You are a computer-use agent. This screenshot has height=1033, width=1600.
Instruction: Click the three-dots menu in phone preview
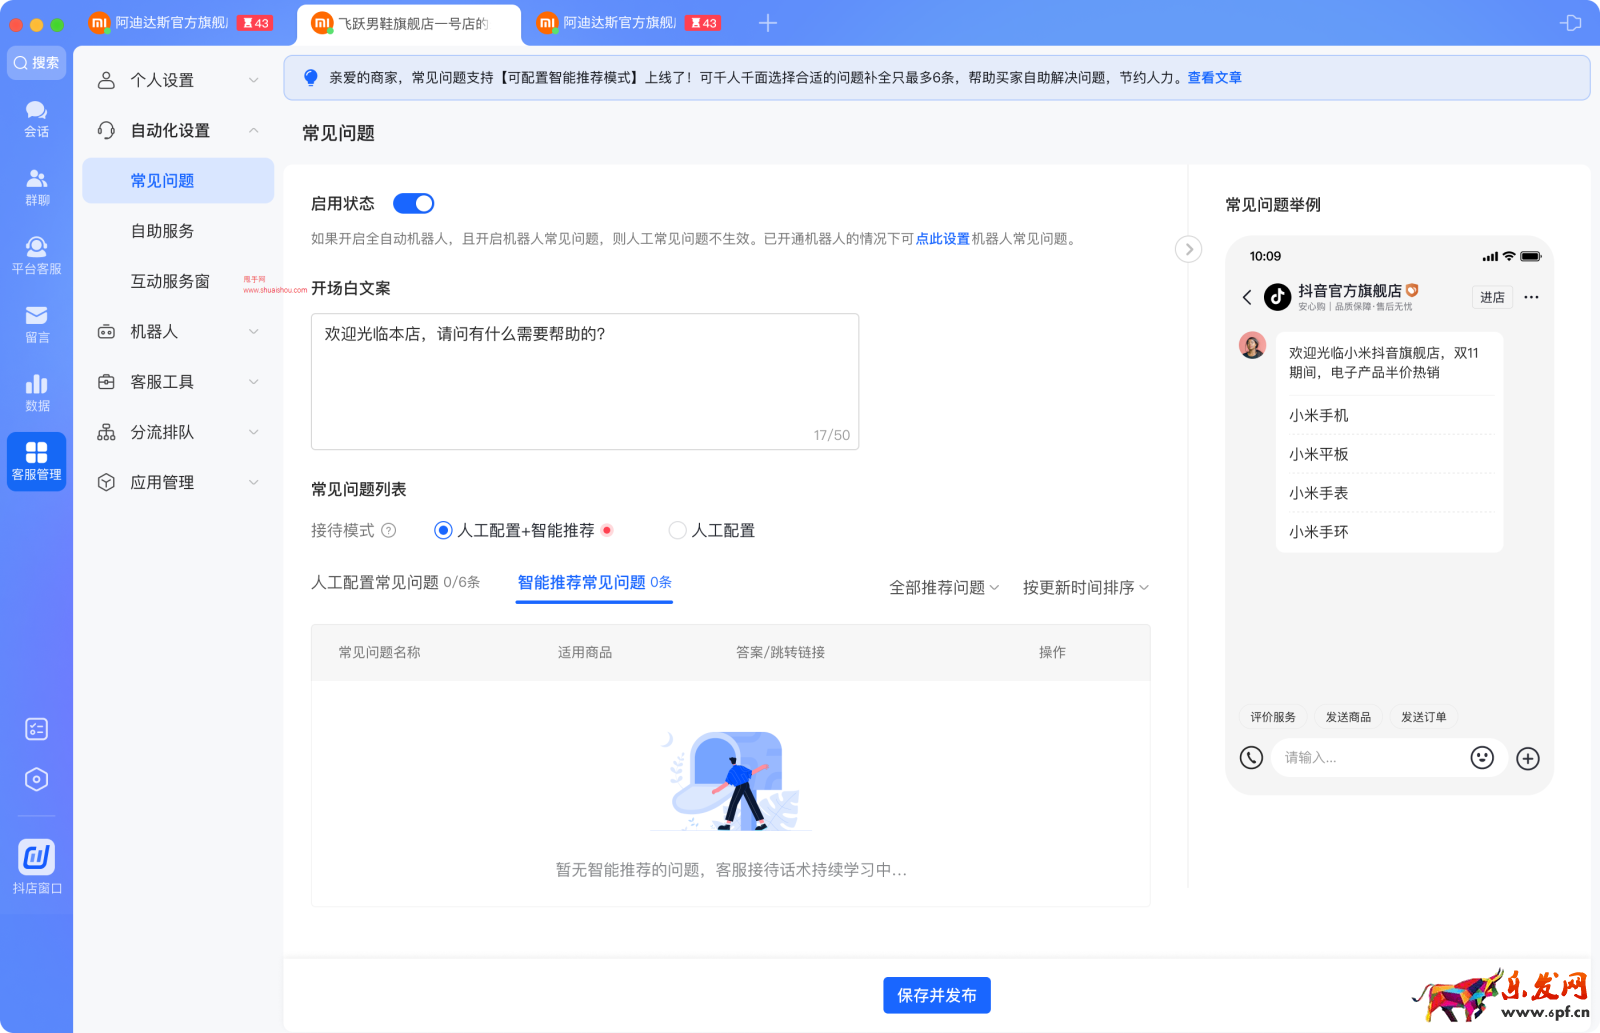(x=1531, y=297)
